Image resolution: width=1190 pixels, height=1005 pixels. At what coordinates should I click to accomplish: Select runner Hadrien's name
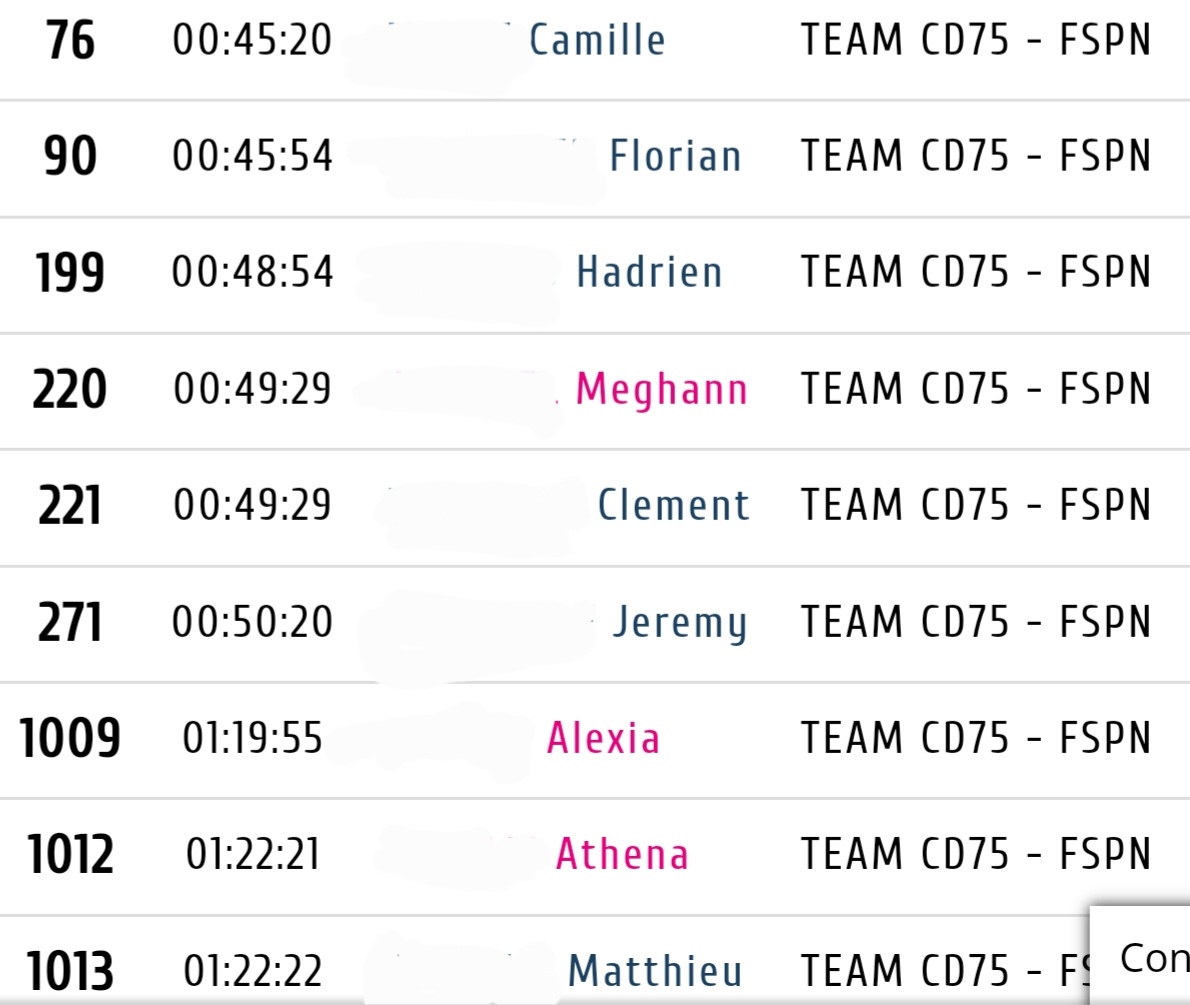[x=649, y=273]
